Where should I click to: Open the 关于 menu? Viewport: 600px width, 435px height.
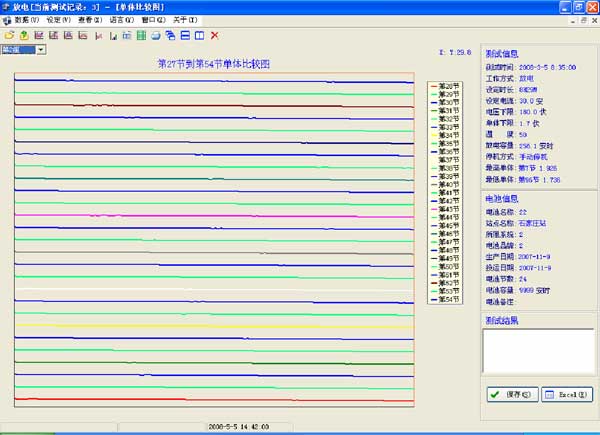click(185, 20)
